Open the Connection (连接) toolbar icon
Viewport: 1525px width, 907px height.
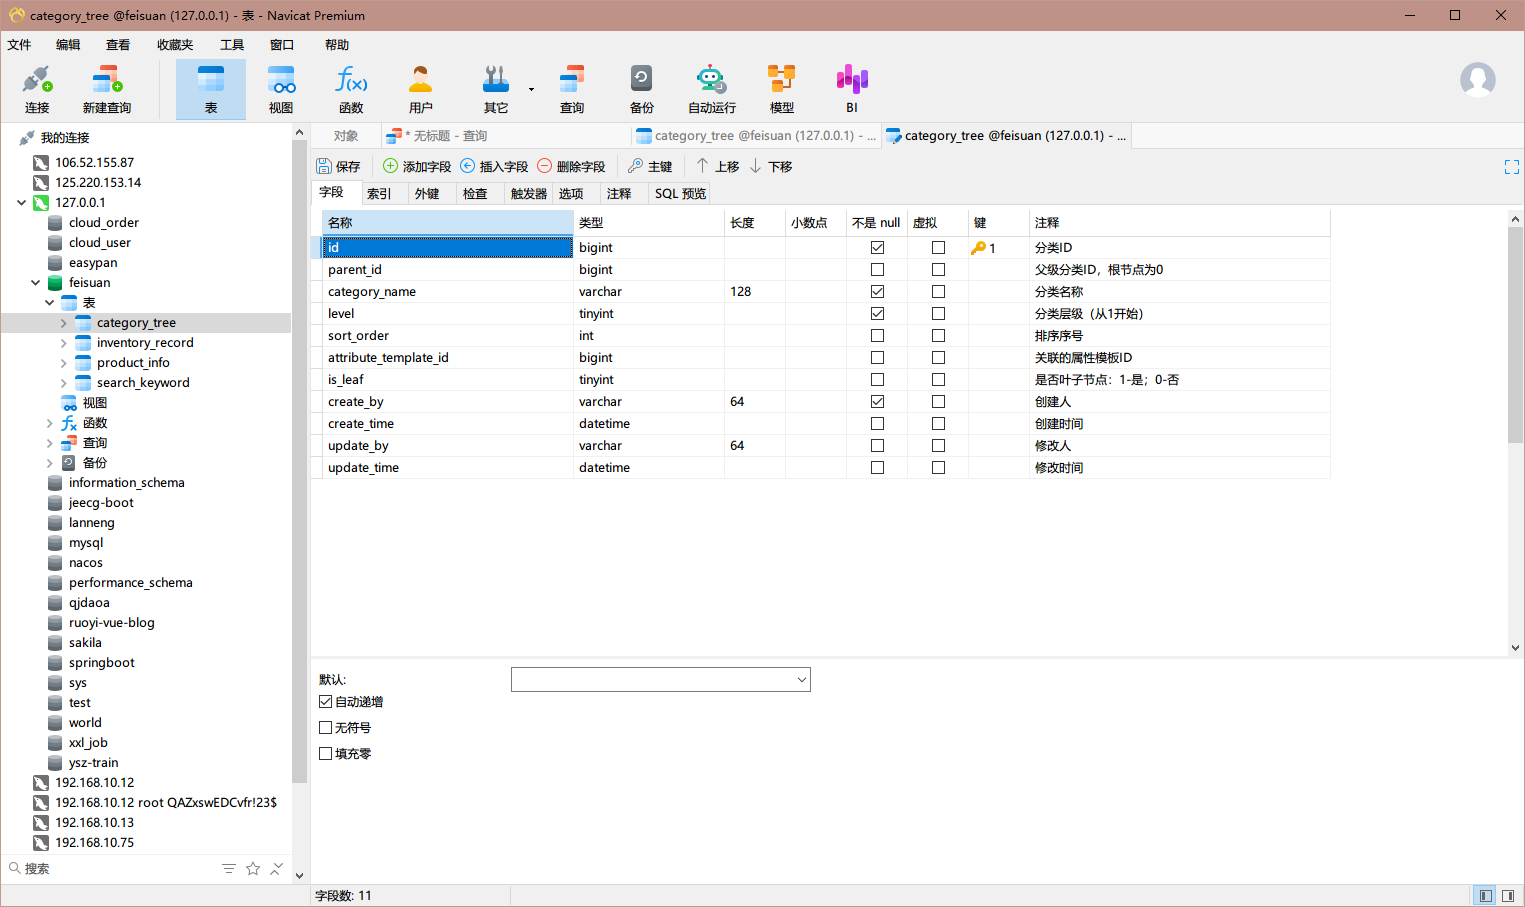37,89
